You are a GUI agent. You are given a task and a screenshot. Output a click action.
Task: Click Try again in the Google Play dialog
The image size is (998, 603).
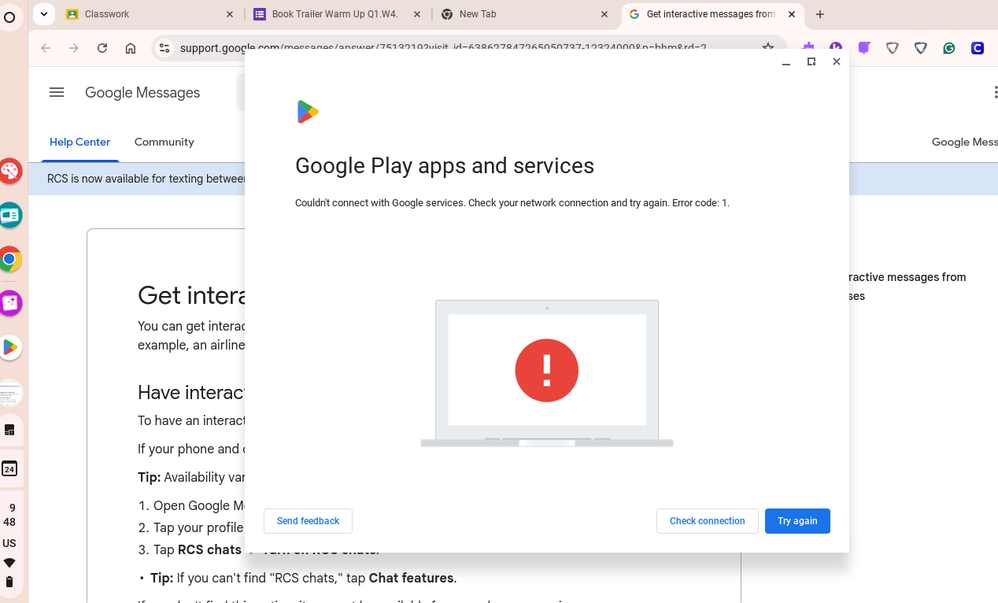click(797, 521)
